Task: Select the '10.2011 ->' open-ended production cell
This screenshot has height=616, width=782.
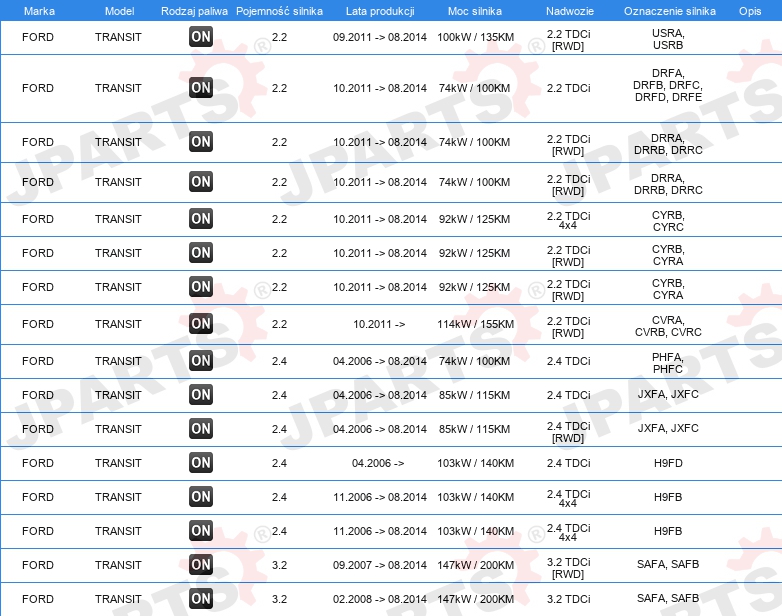Action: pyautogui.click(x=379, y=324)
